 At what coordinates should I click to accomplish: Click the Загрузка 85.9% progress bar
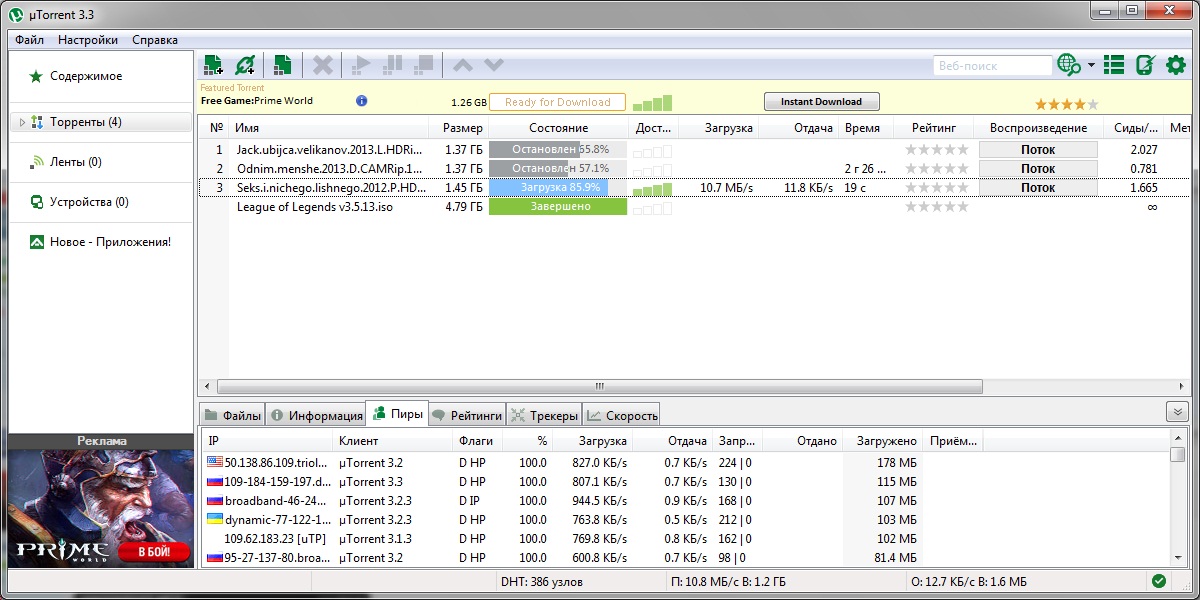(558, 187)
